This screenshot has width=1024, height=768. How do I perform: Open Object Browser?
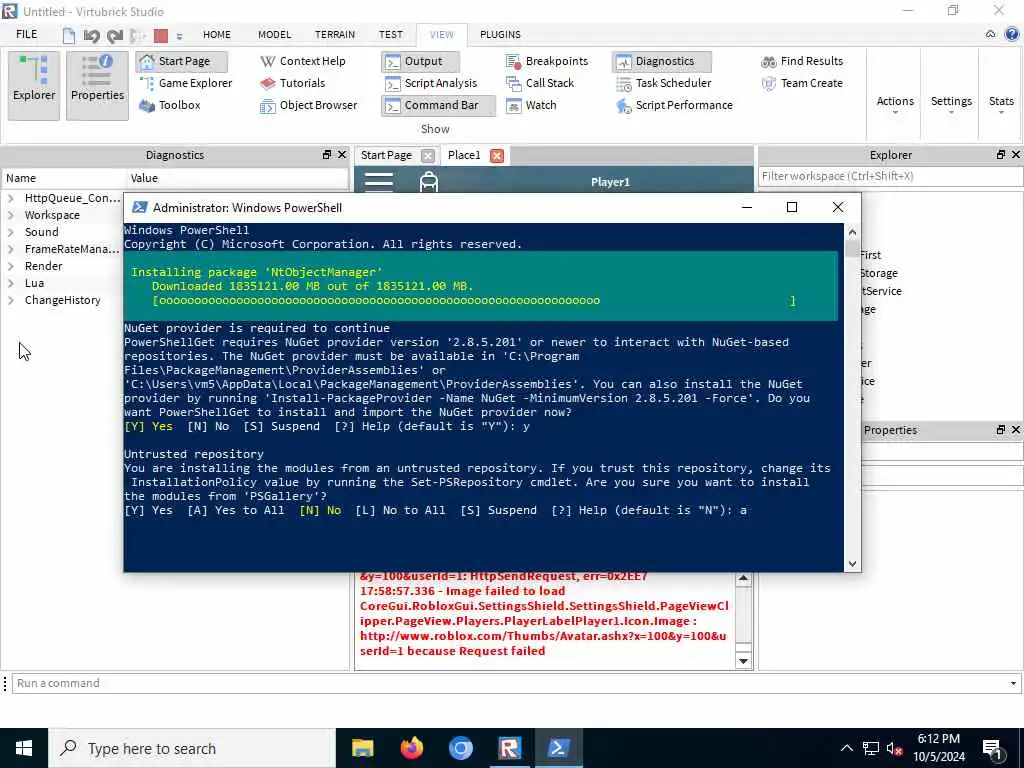(x=308, y=105)
